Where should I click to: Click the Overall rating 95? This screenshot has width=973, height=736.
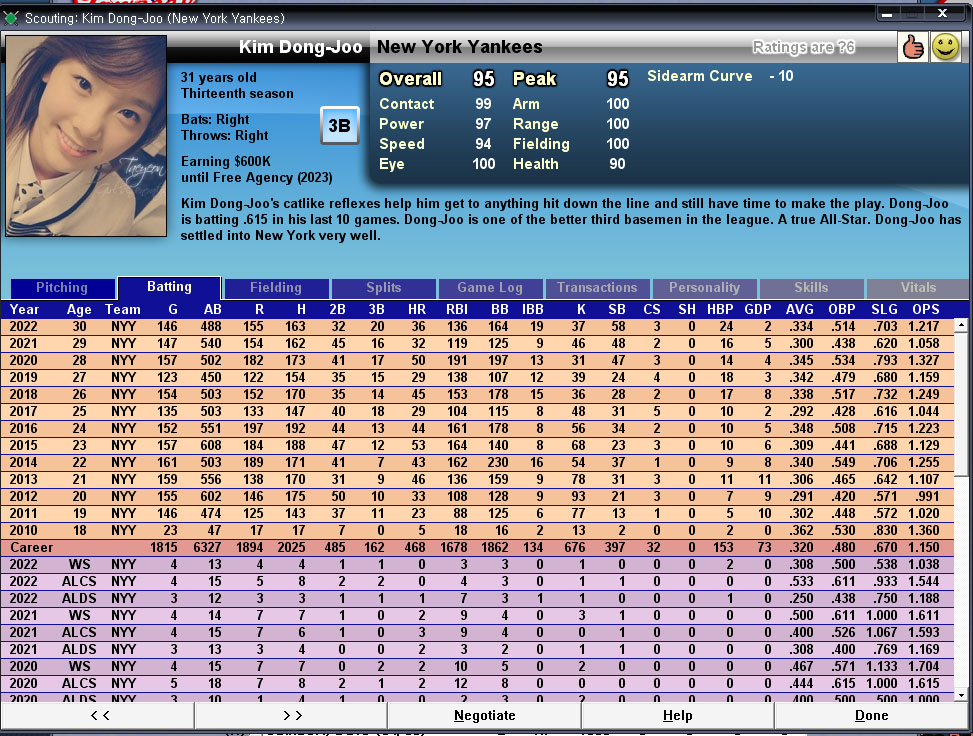483,79
